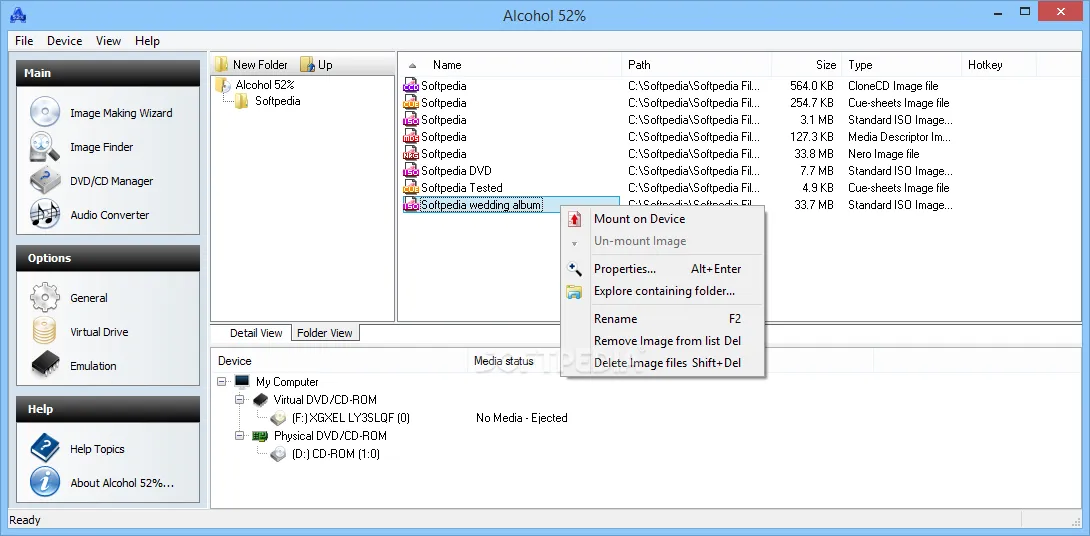Click the ISO icon next to Softpedia DVD

click(x=411, y=171)
